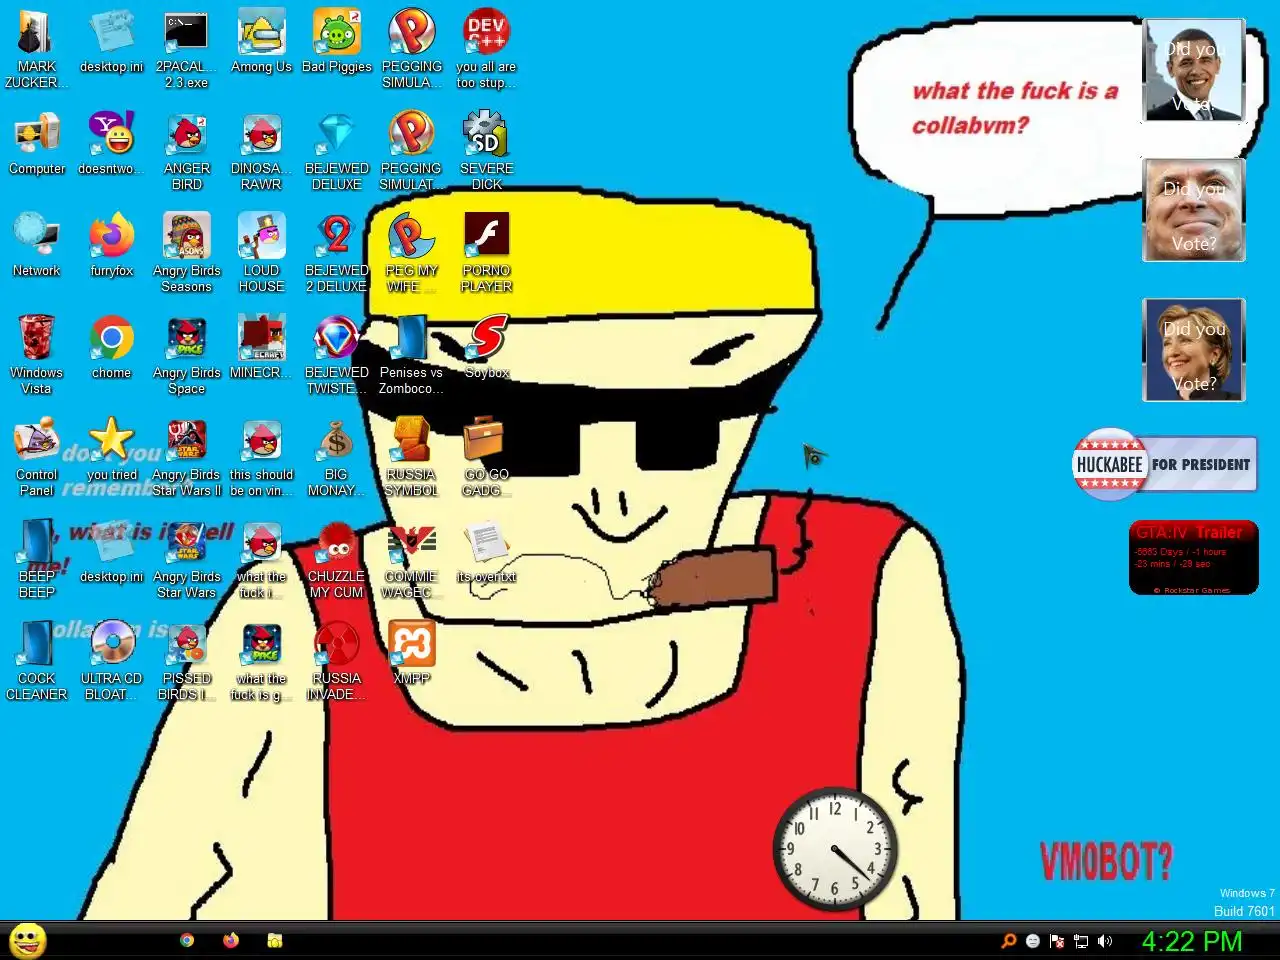Click the 4:22 PM taskbar clock
The height and width of the screenshot is (960, 1280).
click(1192, 941)
